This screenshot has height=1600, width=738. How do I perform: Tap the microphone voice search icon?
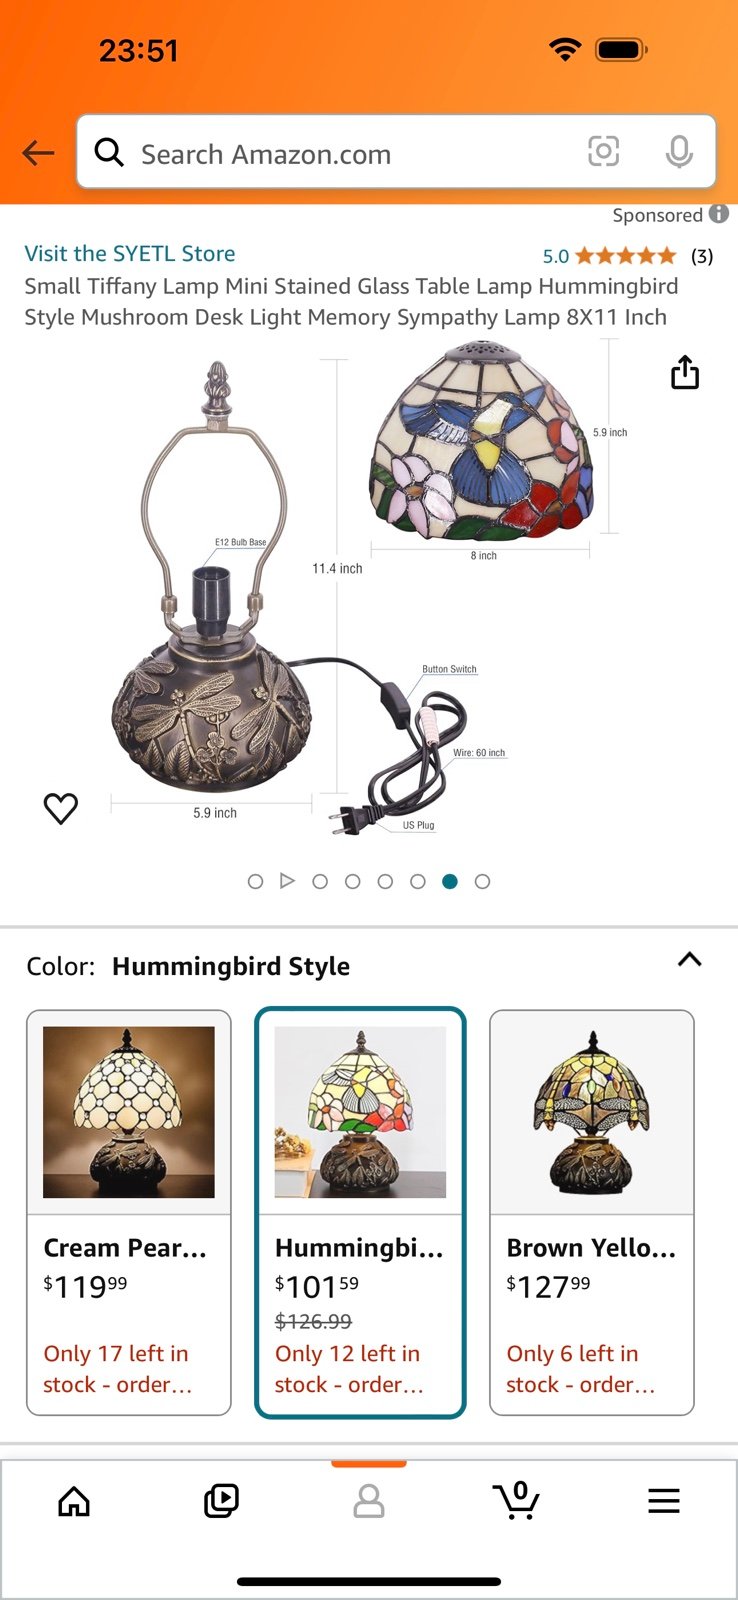coord(679,152)
